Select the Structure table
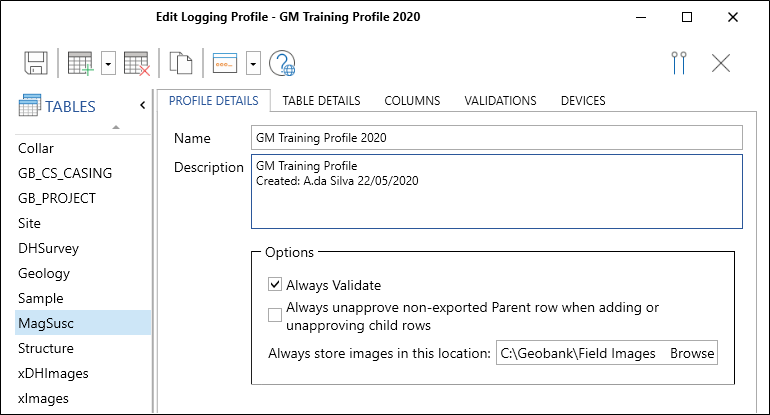This screenshot has height=415, width=770. tap(83, 348)
